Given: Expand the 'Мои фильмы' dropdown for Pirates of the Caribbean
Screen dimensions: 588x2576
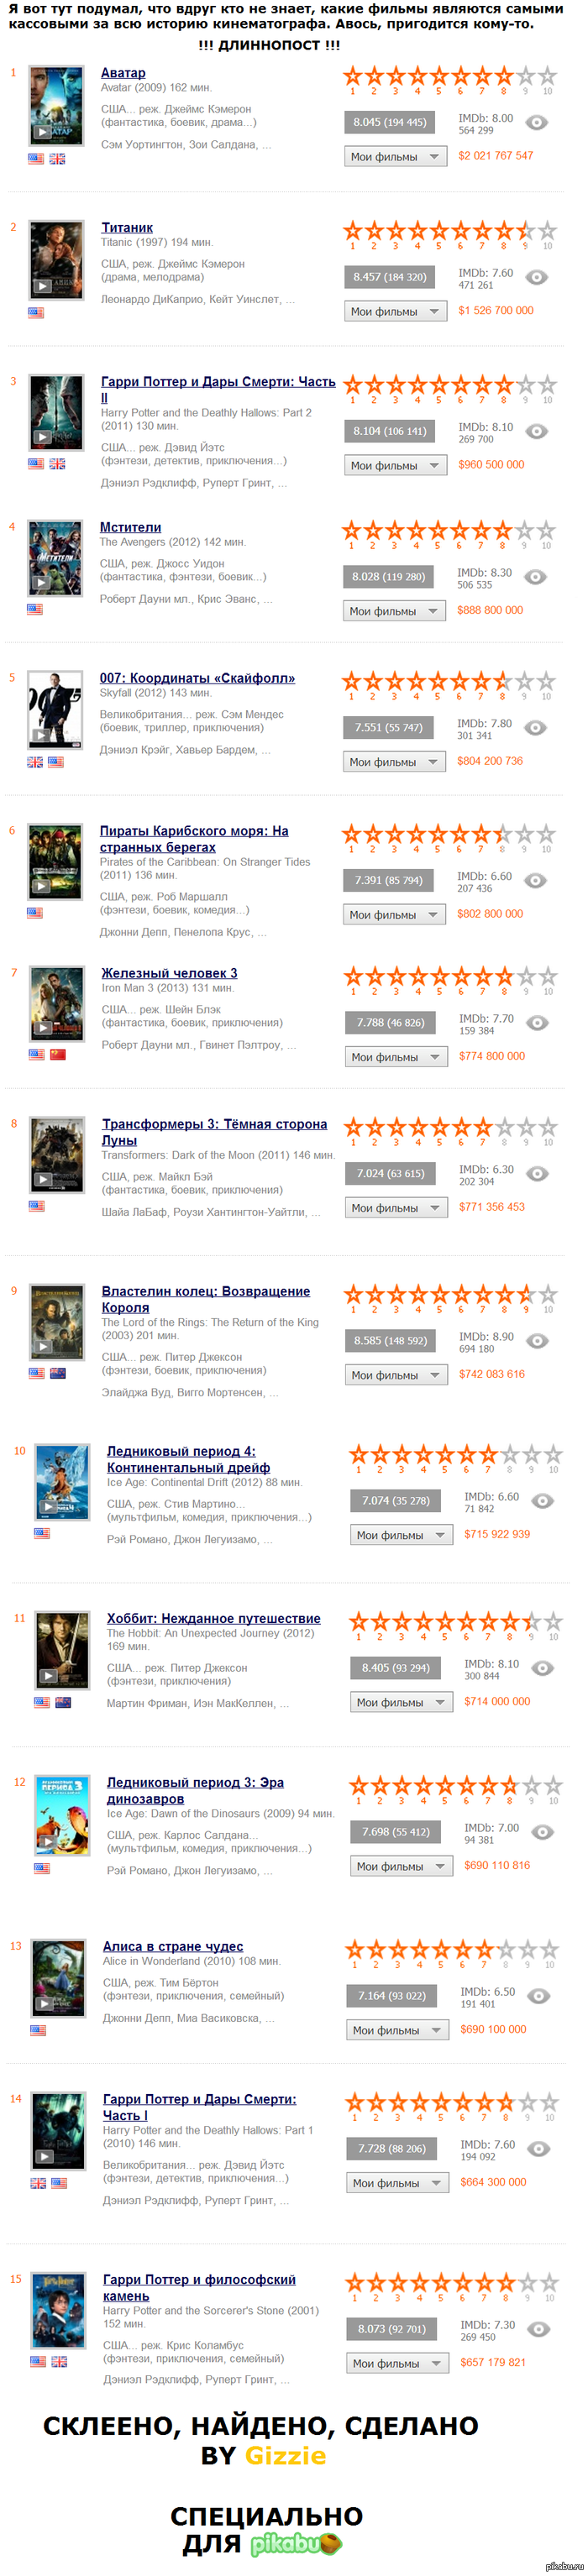Looking at the screenshot, I should pyautogui.click(x=394, y=915).
